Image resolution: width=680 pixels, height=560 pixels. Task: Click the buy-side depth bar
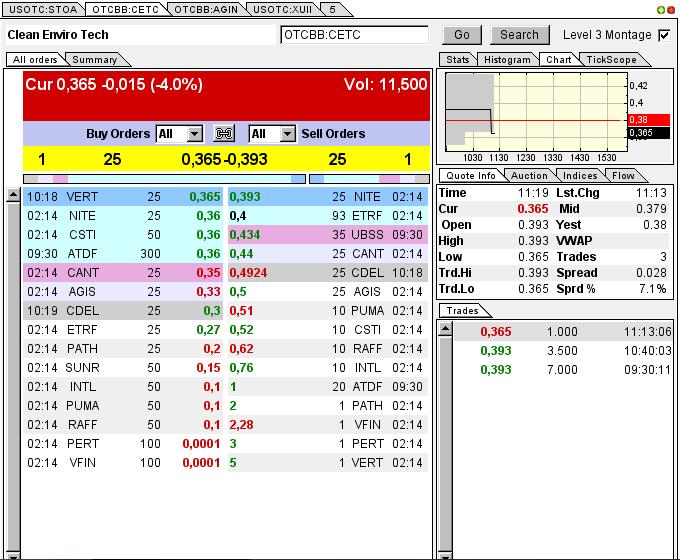(164, 179)
